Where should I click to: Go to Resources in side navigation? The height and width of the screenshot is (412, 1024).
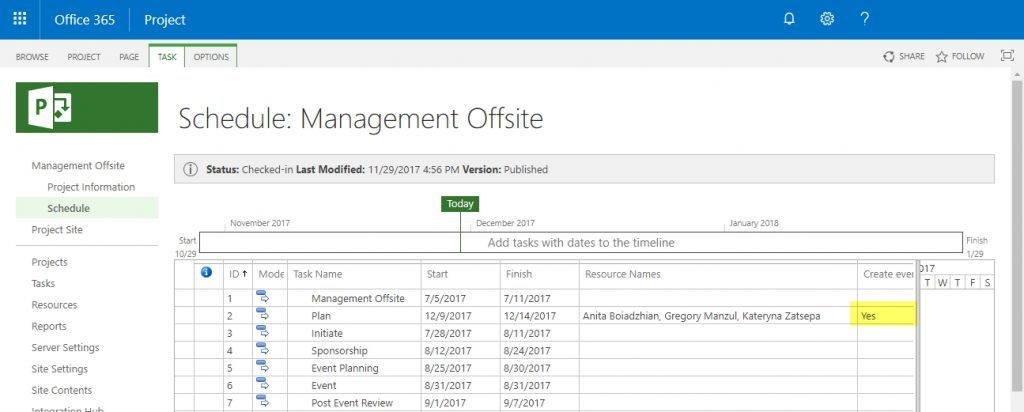tap(54, 305)
